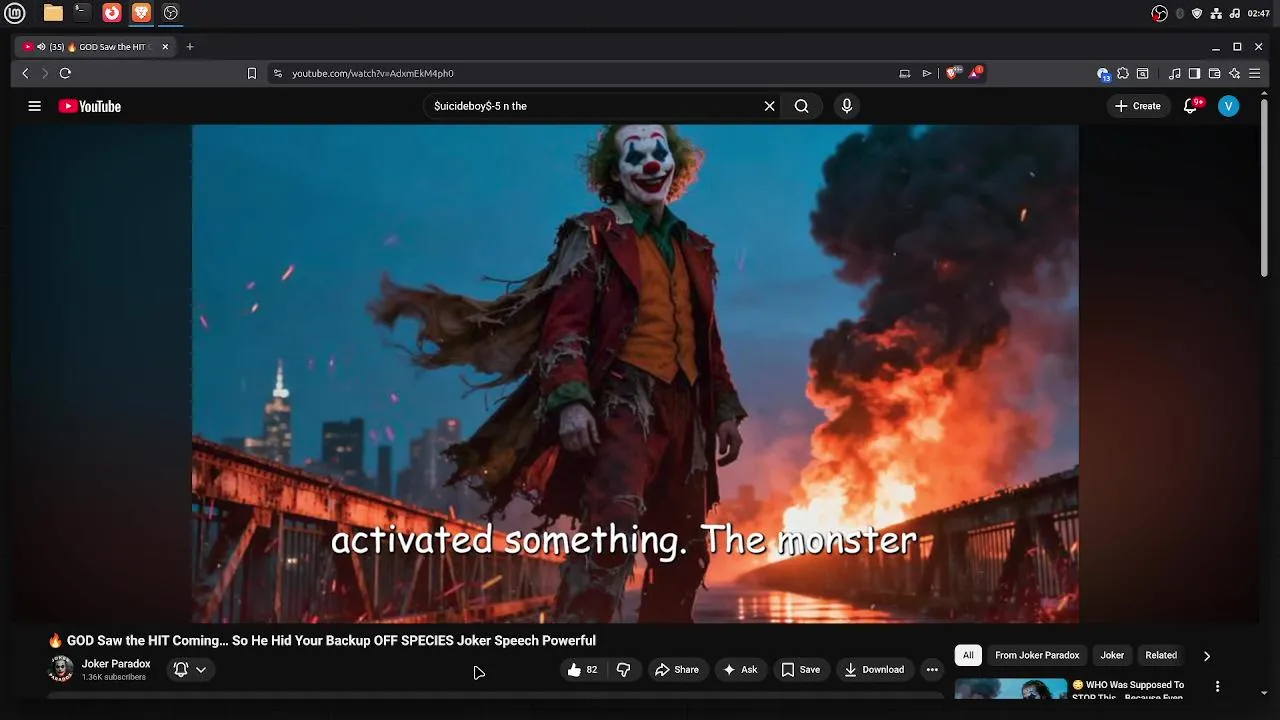Image resolution: width=1280 pixels, height=720 pixels.
Task: Open subscription notification bell dropdown
Action: tap(190, 670)
